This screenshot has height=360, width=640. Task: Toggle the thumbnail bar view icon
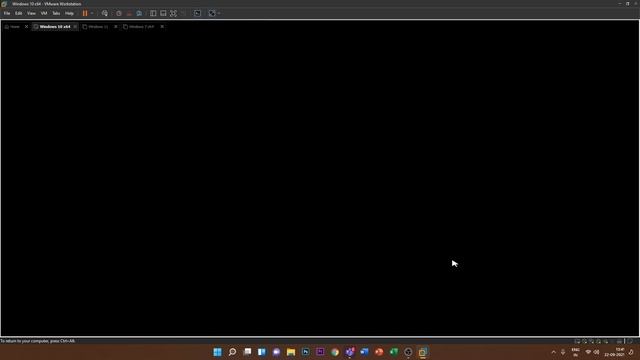click(163, 13)
